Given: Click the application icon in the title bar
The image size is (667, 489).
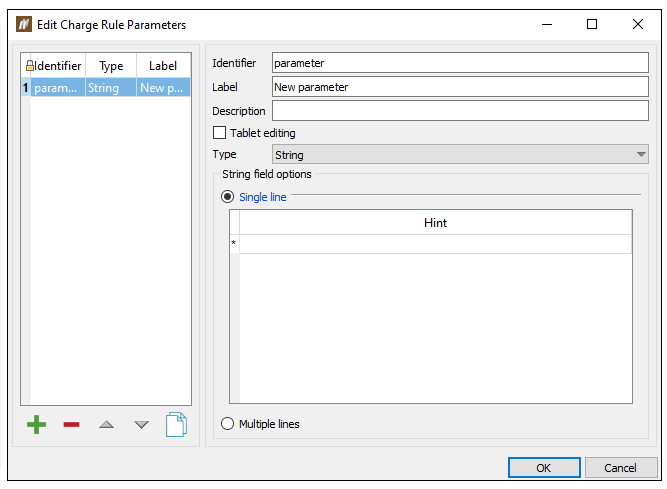Looking at the screenshot, I should click(x=24, y=24).
